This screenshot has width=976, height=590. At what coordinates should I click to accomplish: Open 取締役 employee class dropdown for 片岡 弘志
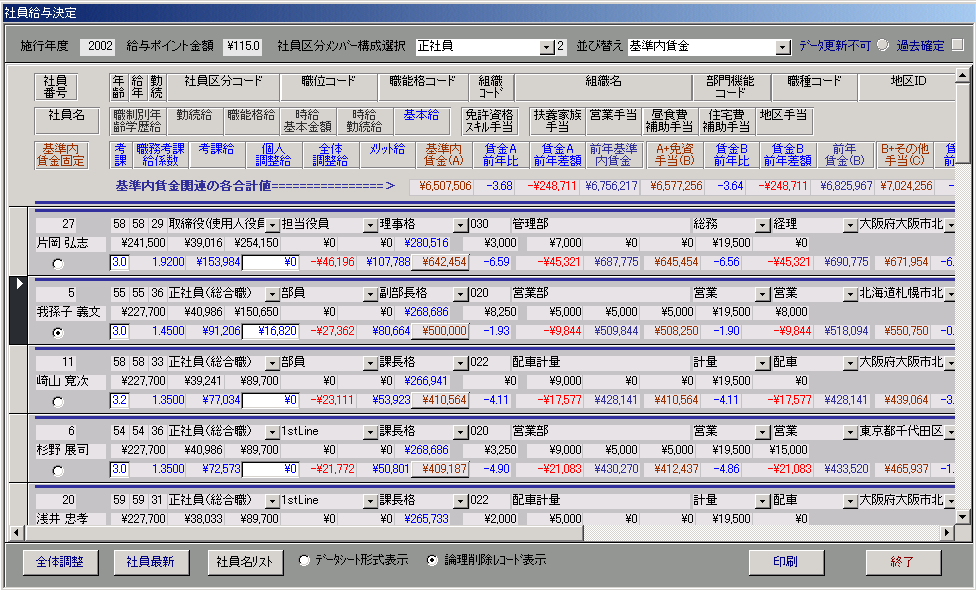click(x=273, y=225)
